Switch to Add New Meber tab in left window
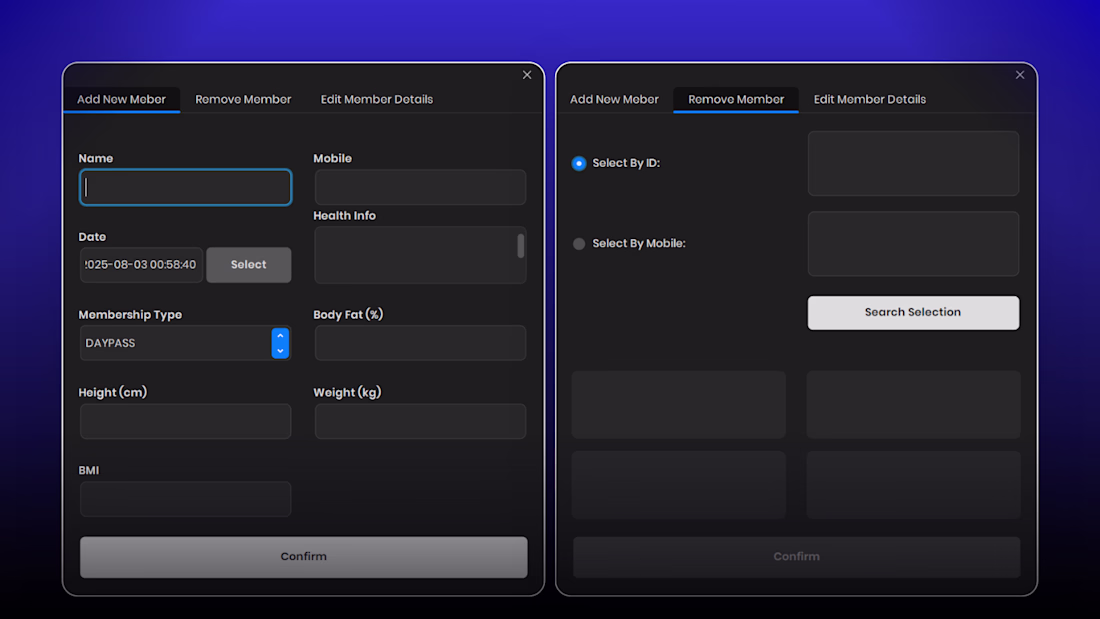This screenshot has height=619, width=1100. pyautogui.click(x=121, y=100)
